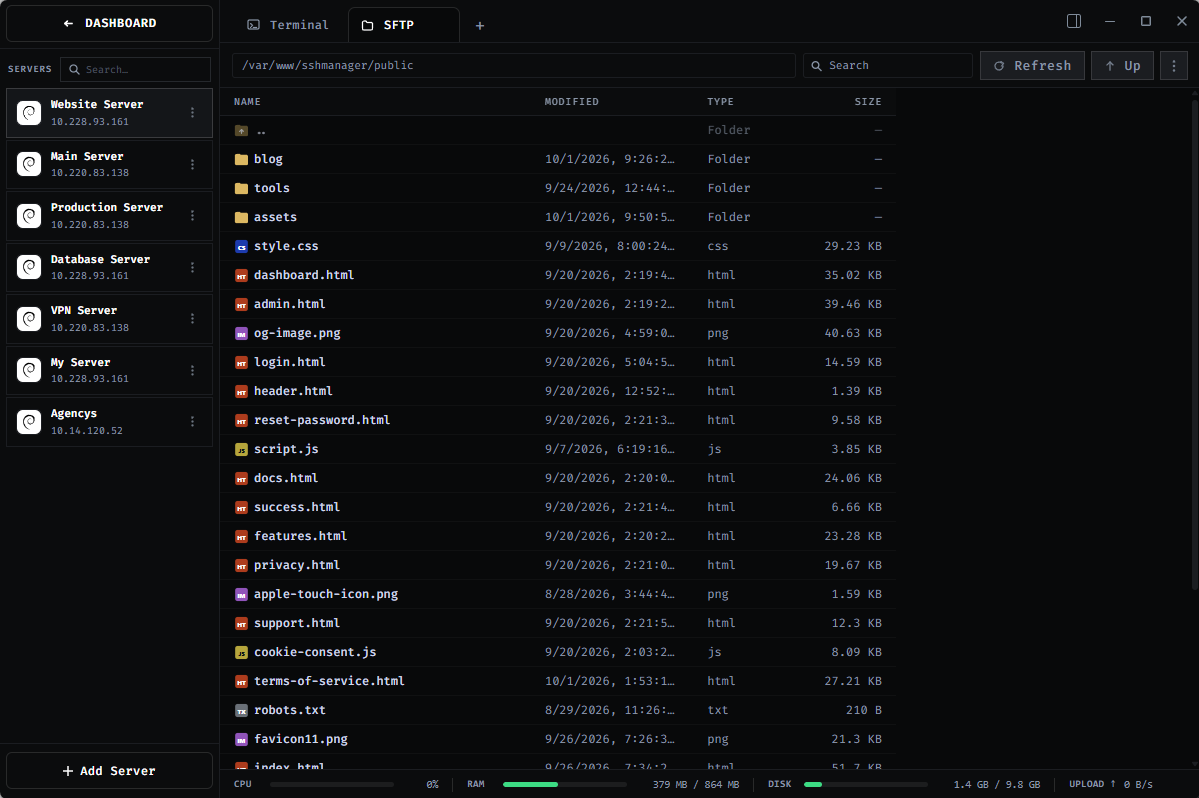
Task: Switch to the Terminal tab
Action: point(288,25)
